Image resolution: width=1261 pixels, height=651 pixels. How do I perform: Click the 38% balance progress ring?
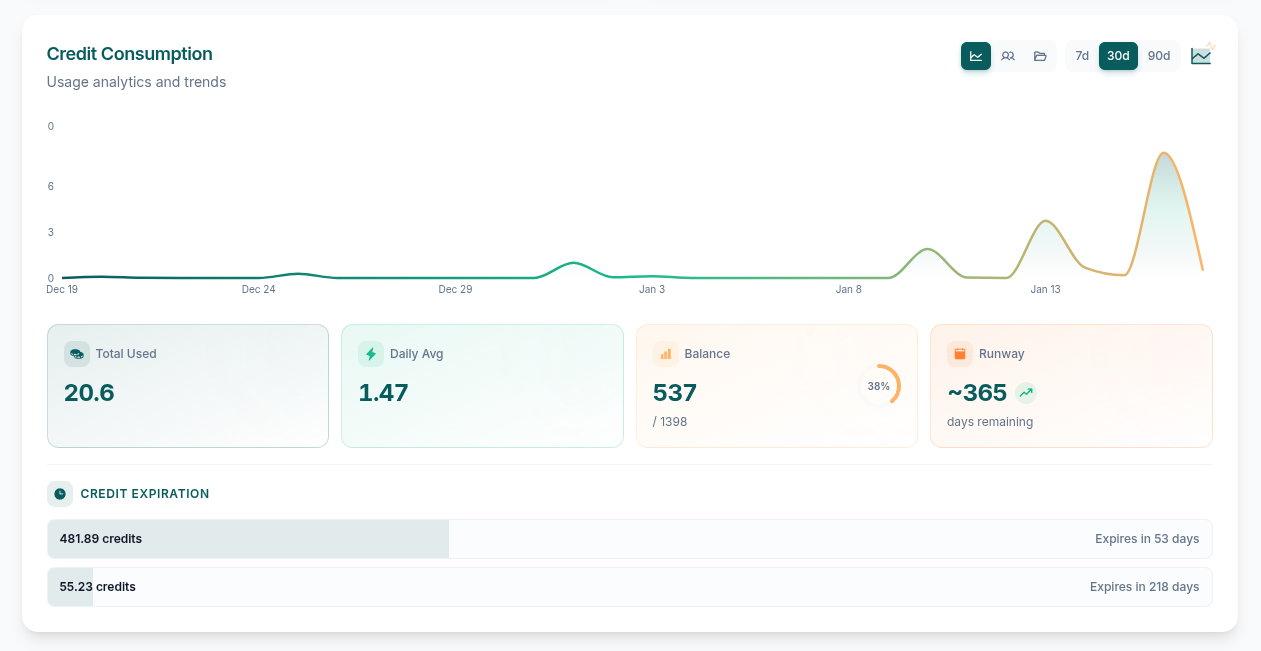point(879,386)
